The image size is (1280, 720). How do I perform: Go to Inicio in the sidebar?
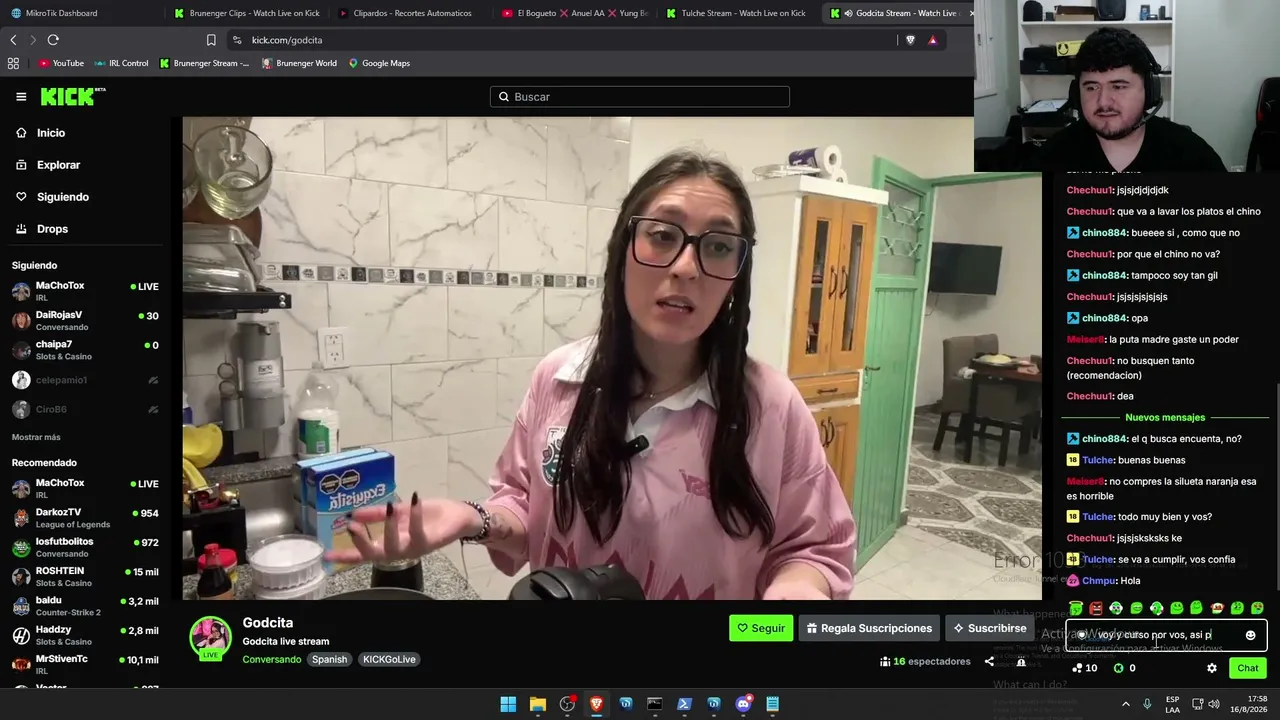[x=50, y=133]
